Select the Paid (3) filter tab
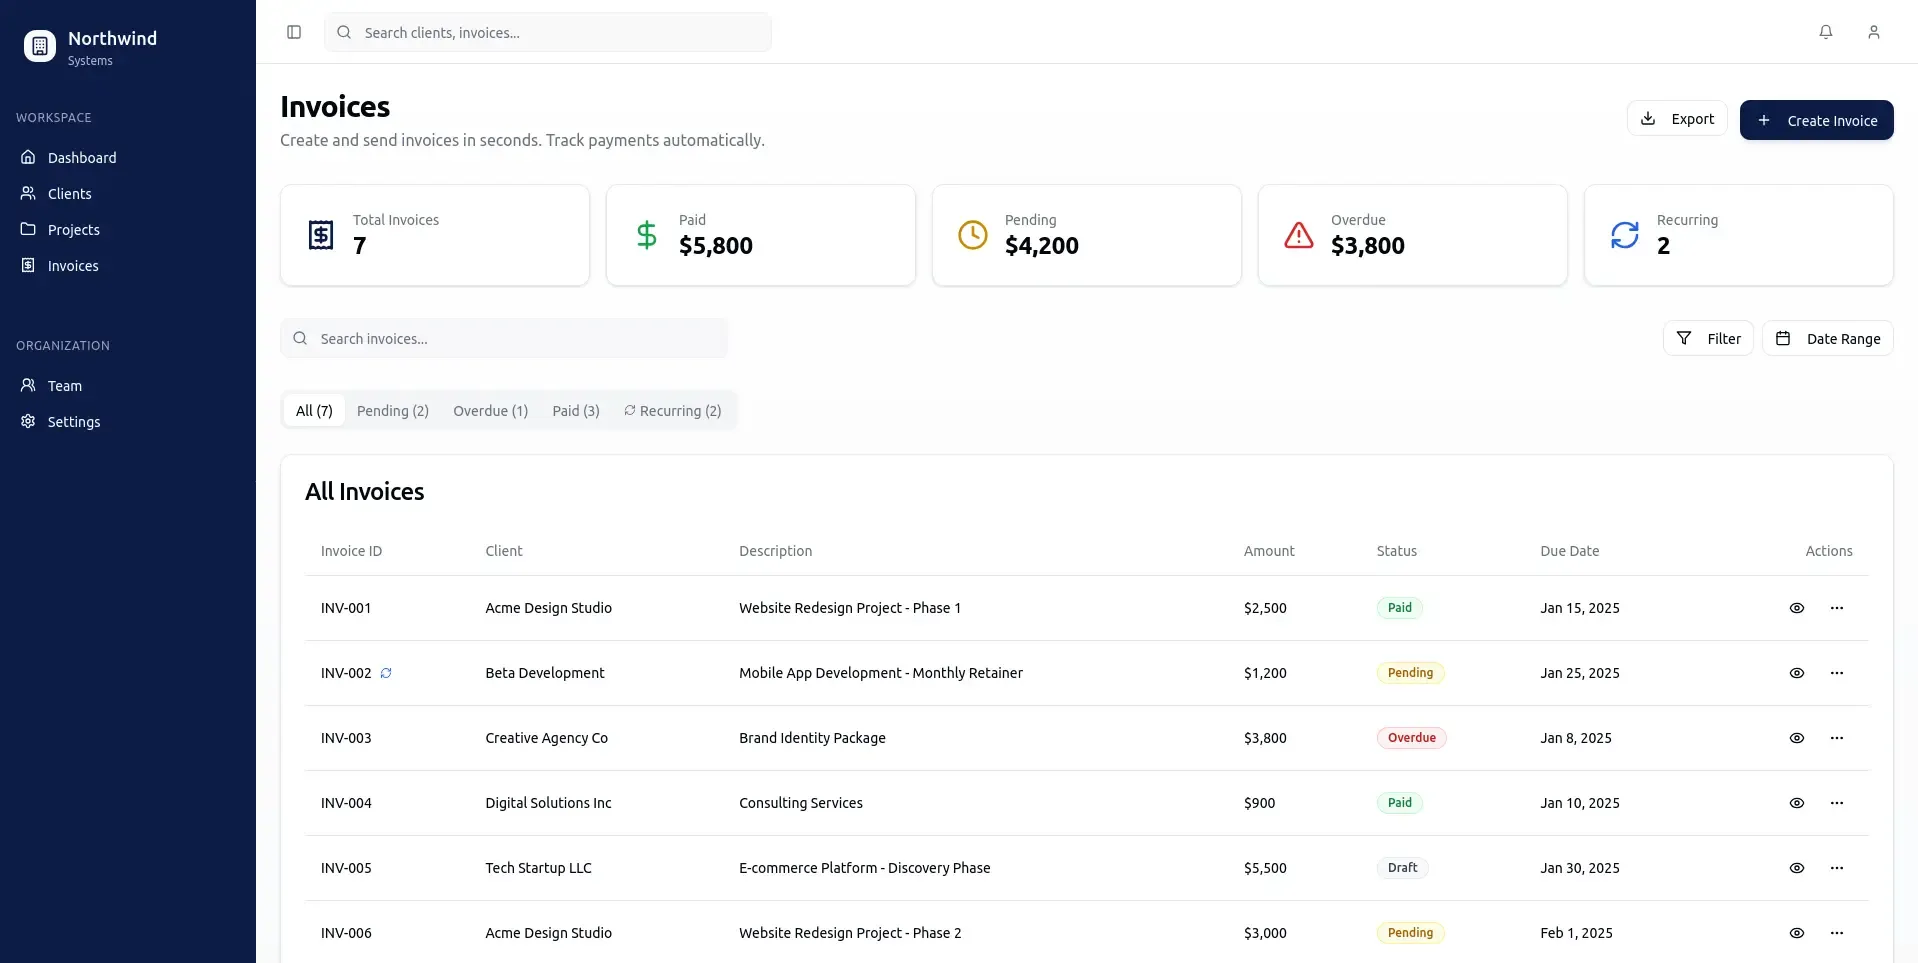1918x963 pixels. [575, 410]
